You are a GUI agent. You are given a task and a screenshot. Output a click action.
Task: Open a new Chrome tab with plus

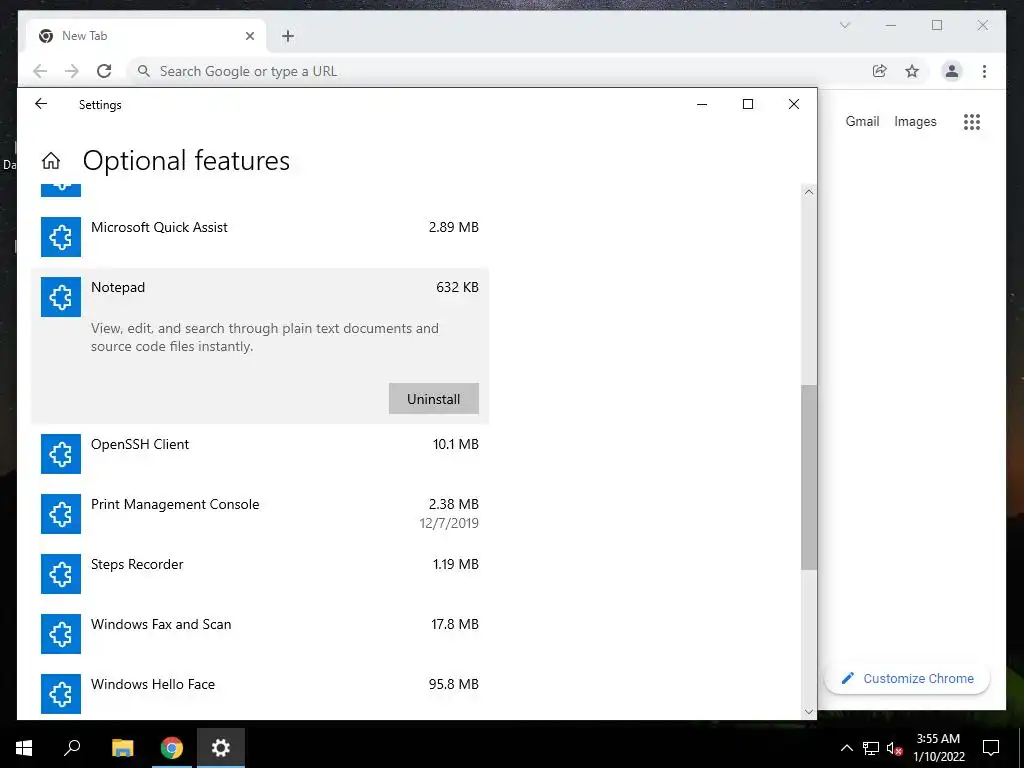coord(288,36)
